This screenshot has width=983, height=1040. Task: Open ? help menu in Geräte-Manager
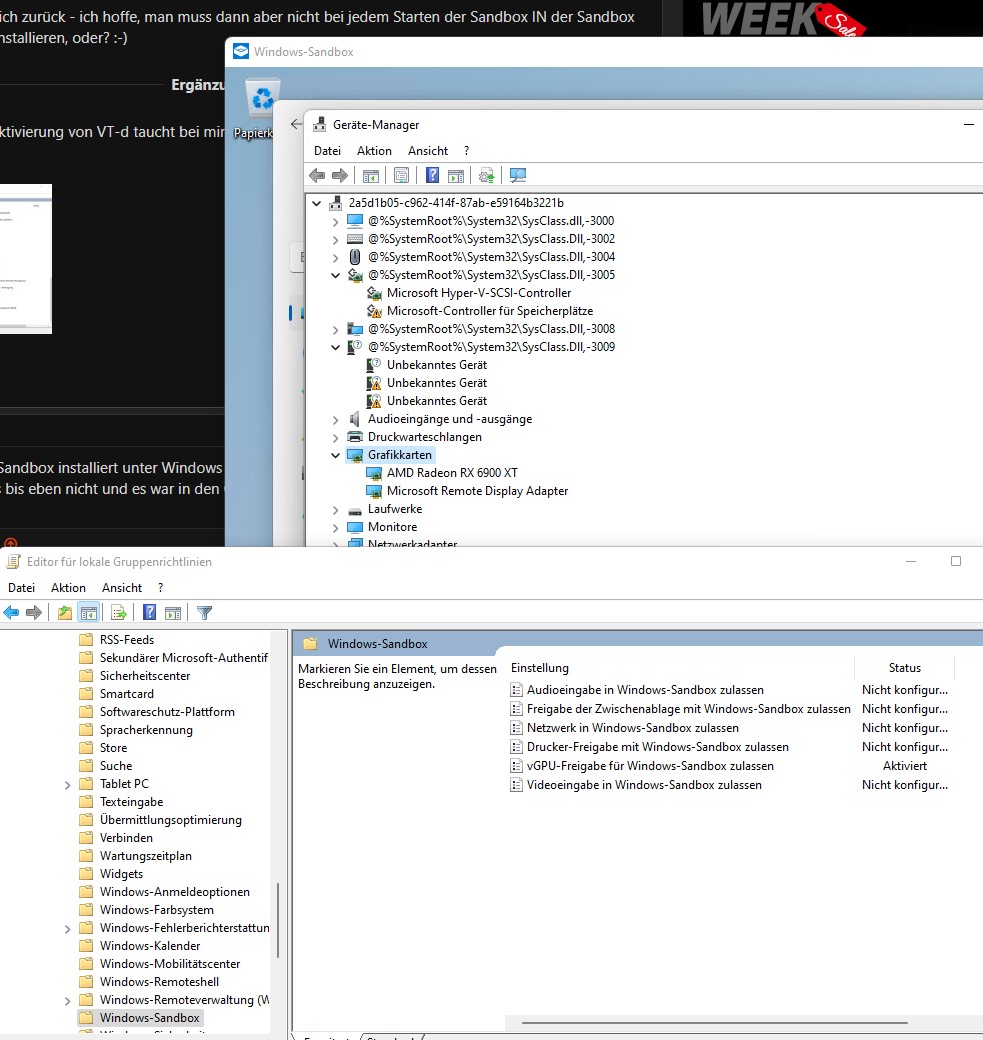click(x=466, y=151)
